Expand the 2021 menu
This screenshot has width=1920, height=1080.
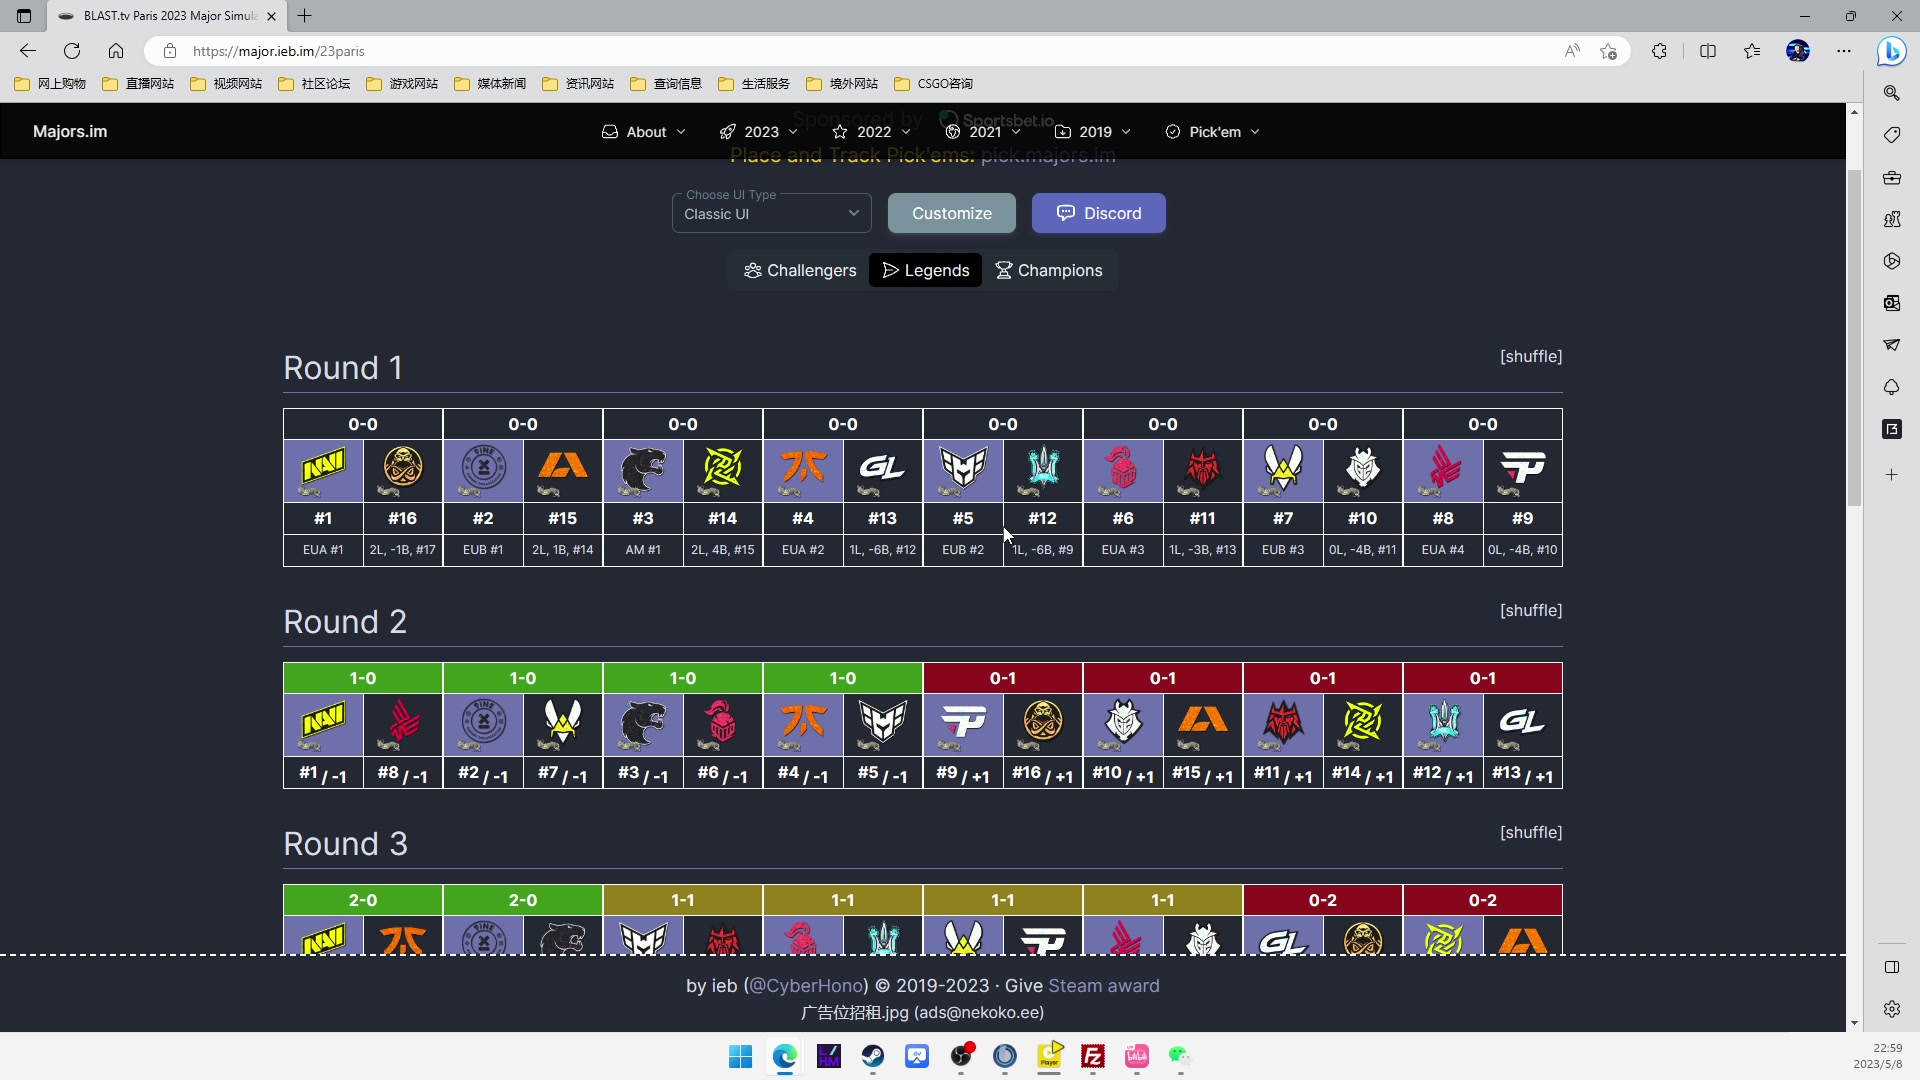983,132
